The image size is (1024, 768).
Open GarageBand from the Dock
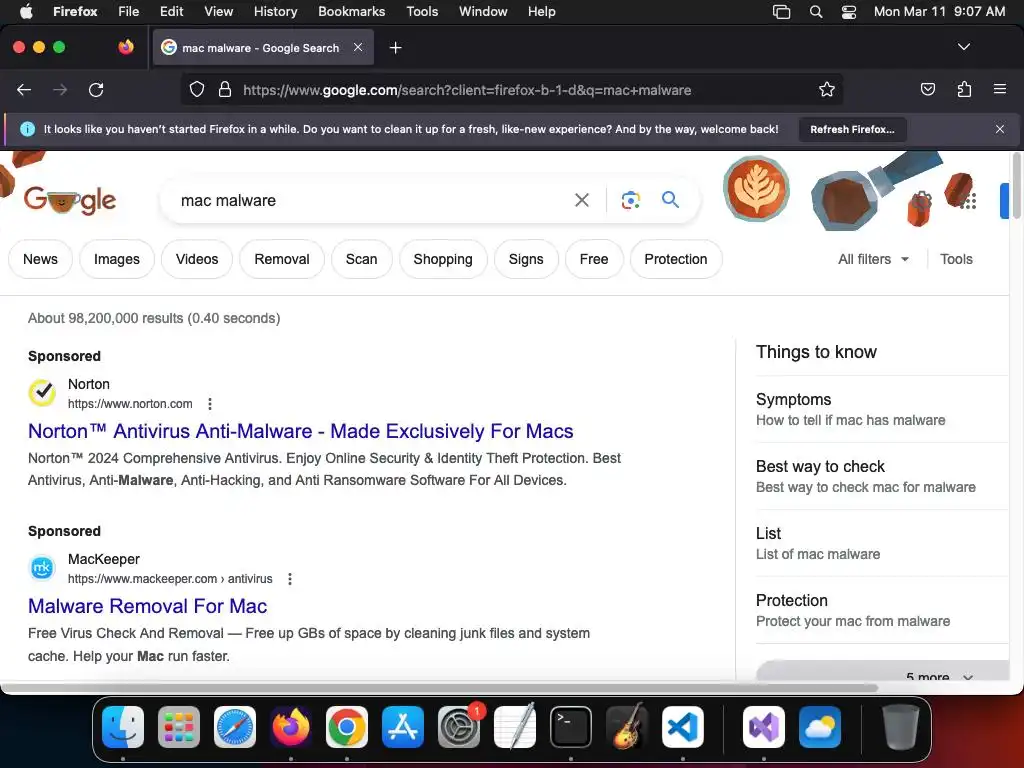[x=627, y=727]
